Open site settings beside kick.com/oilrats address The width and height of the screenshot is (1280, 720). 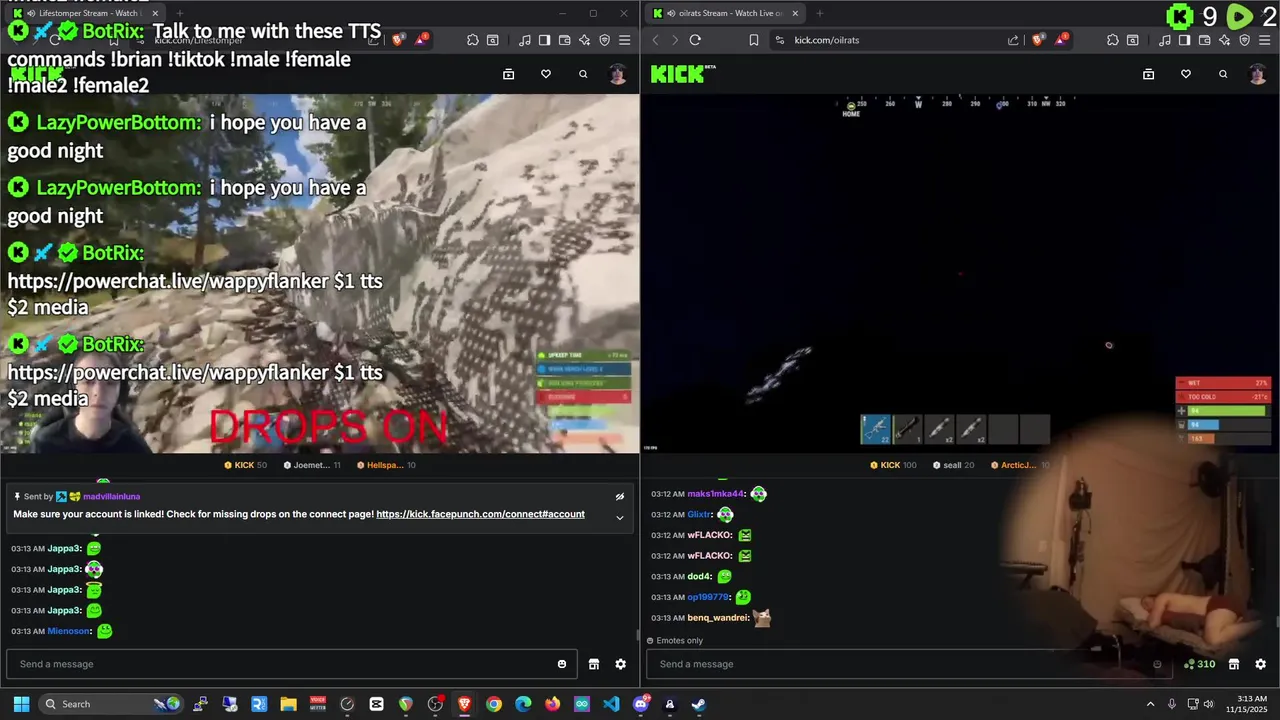[x=780, y=40]
